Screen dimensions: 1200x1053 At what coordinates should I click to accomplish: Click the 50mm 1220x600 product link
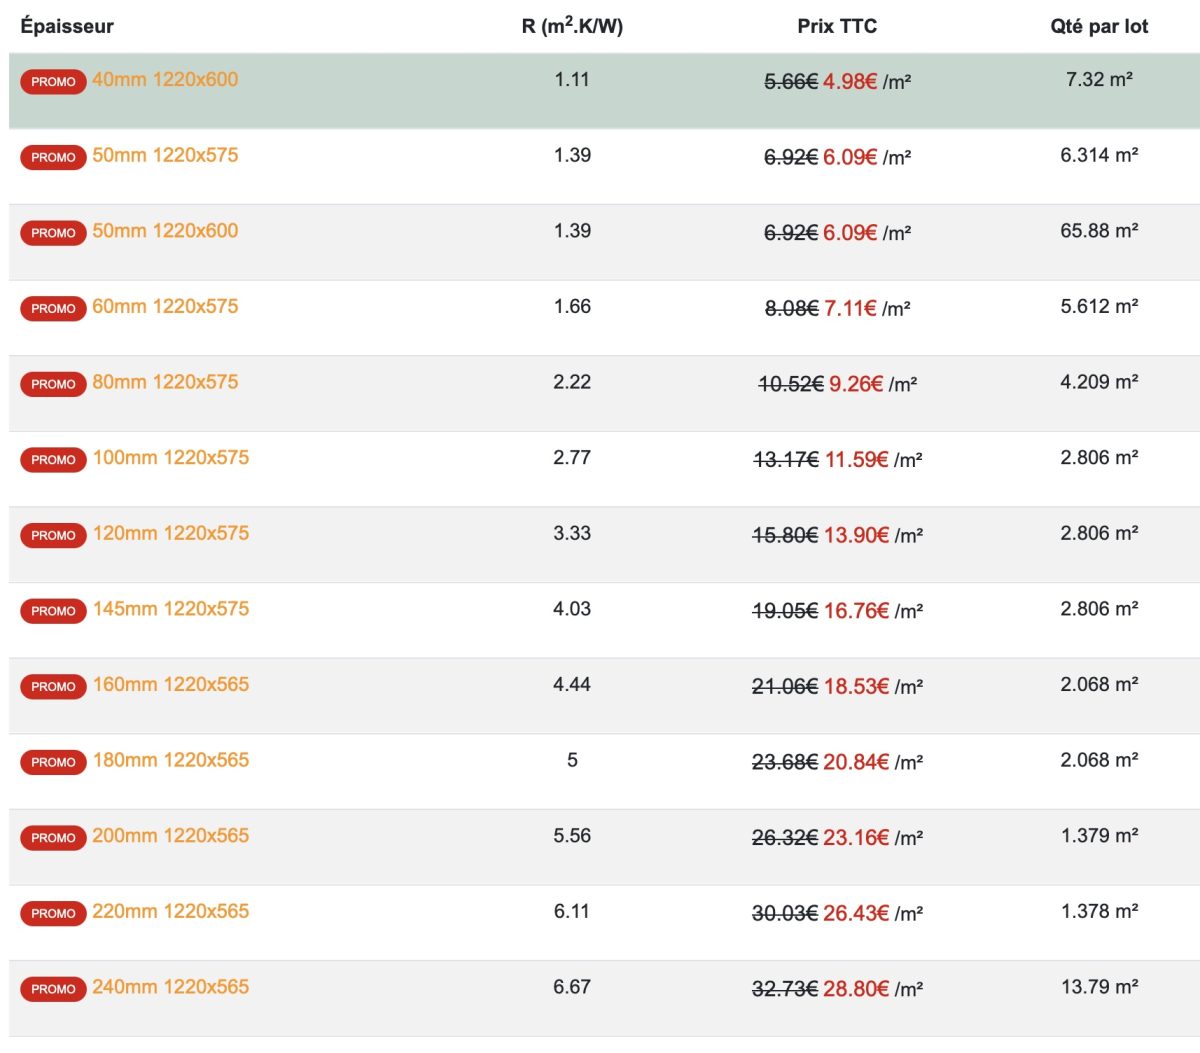[165, 231]
